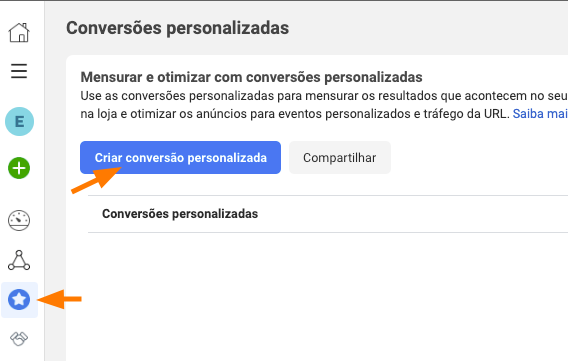Expand the hamburger menu
The width and height of the screenshot is (568, 361).
19,71
